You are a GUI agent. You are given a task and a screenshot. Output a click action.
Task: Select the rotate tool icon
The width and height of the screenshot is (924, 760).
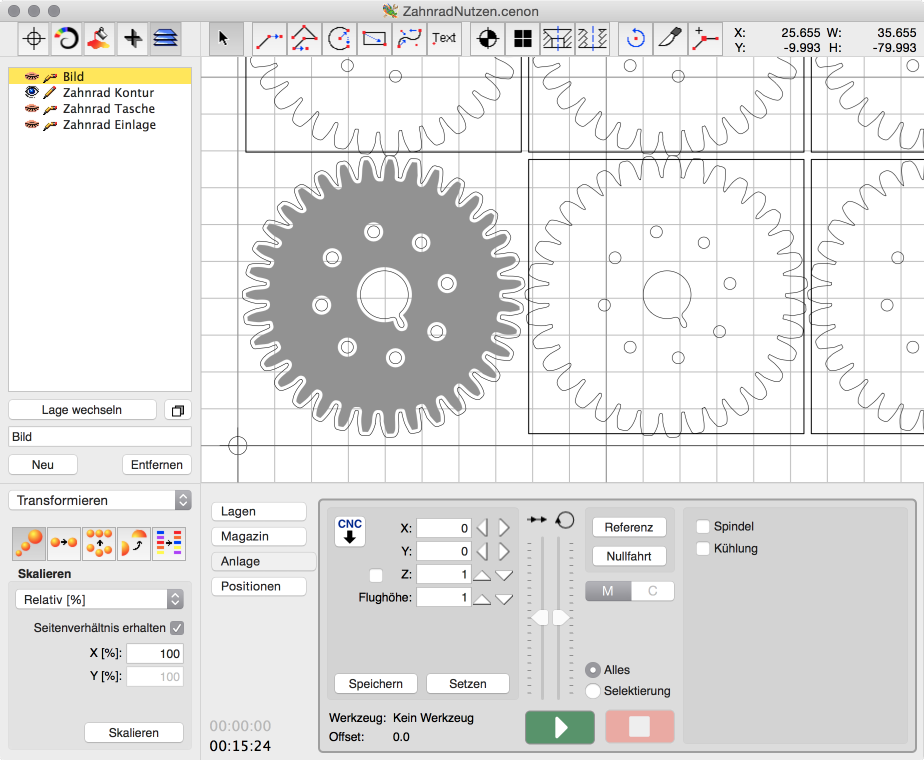635,39
